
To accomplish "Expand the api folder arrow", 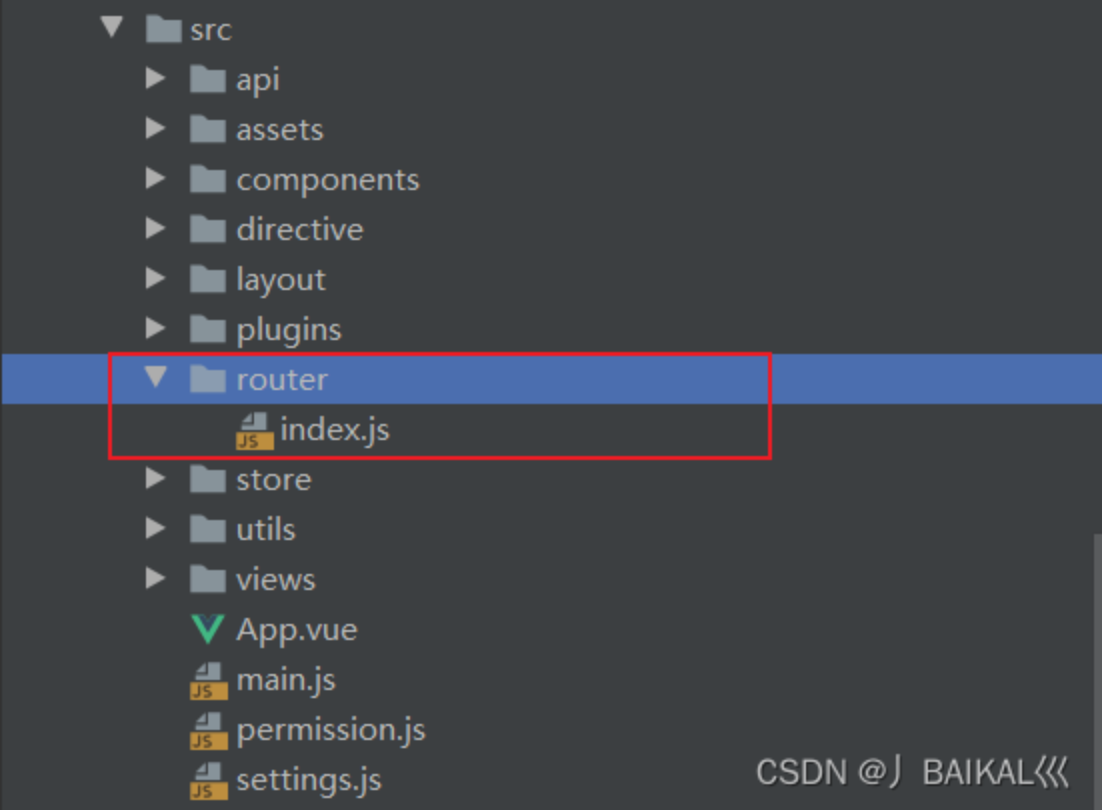I will click(155, 79).
